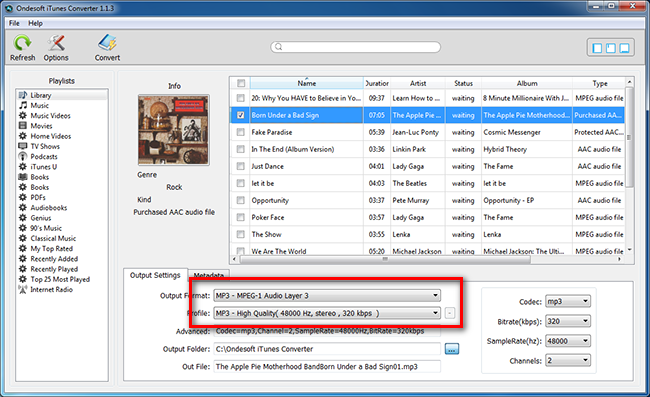Check the Poker Face track checkbox
Viewport: 650px width, 397px height.
pos(240,217)
